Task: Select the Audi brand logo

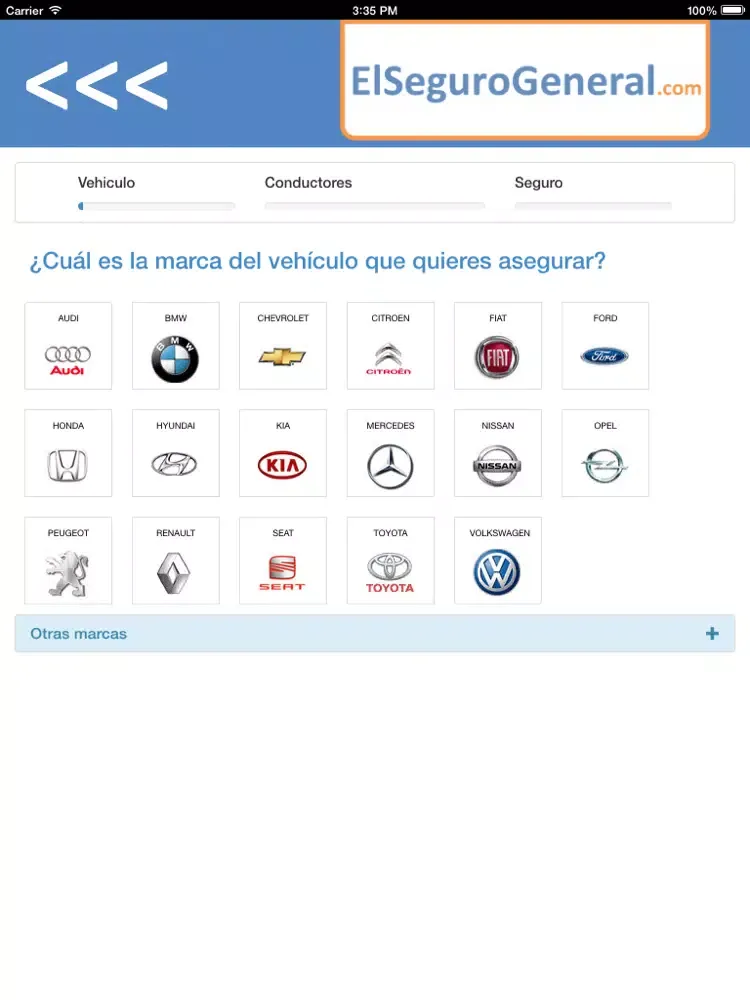Action: click(x=68, y=360)
